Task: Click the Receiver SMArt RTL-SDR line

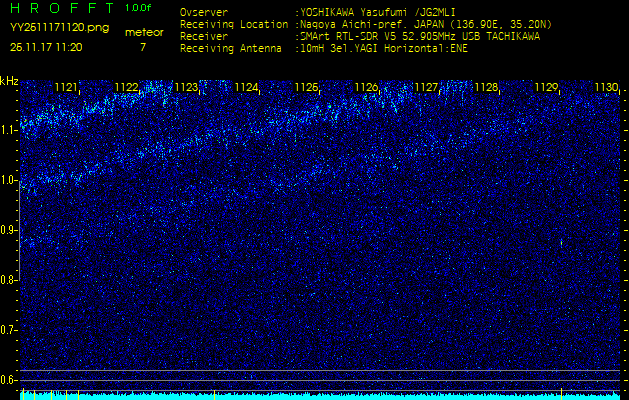Action: tap(418, 36)
